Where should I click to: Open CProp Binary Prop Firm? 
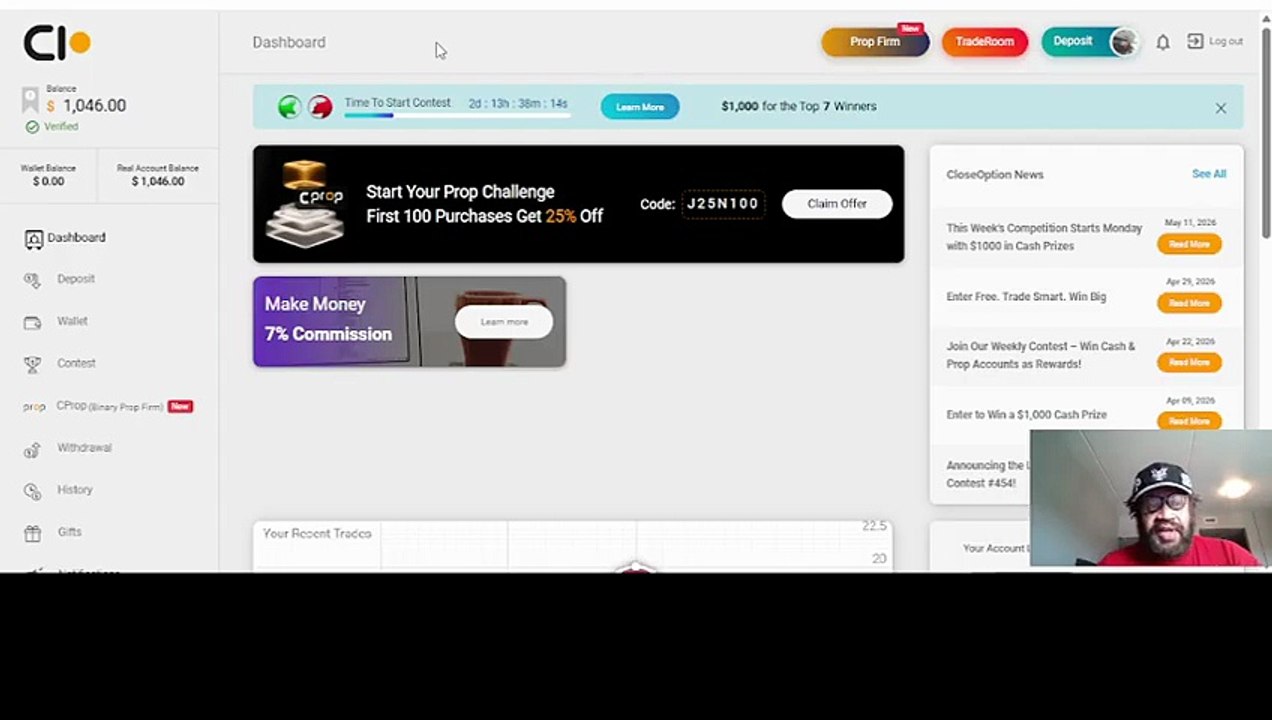point(109,406)
